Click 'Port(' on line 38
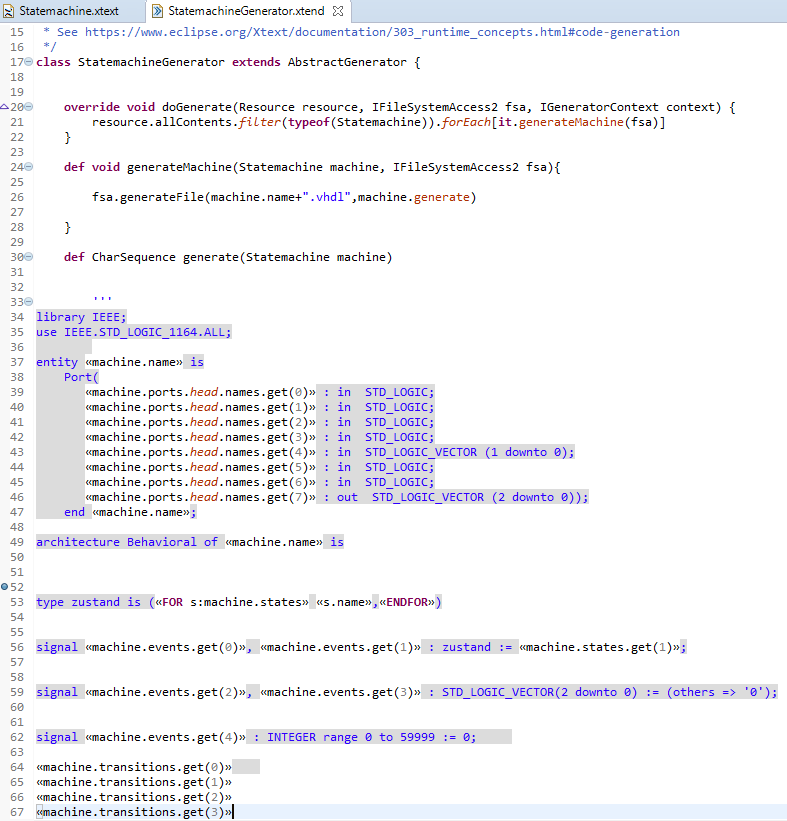The width and height of the screenshot is (787, 821). pos(81,377)
